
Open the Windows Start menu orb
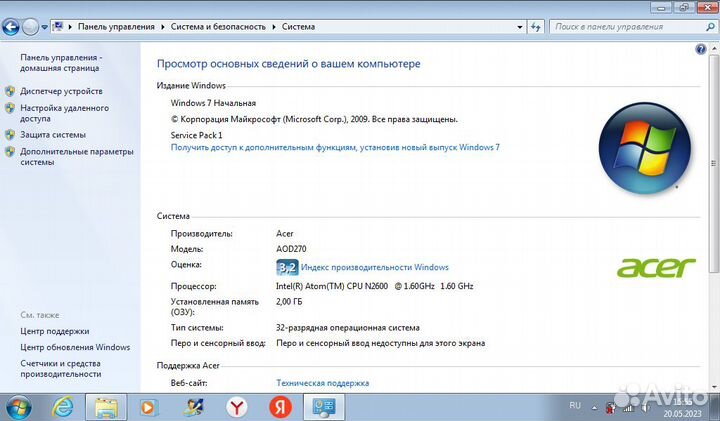click(x=18, y=407)
